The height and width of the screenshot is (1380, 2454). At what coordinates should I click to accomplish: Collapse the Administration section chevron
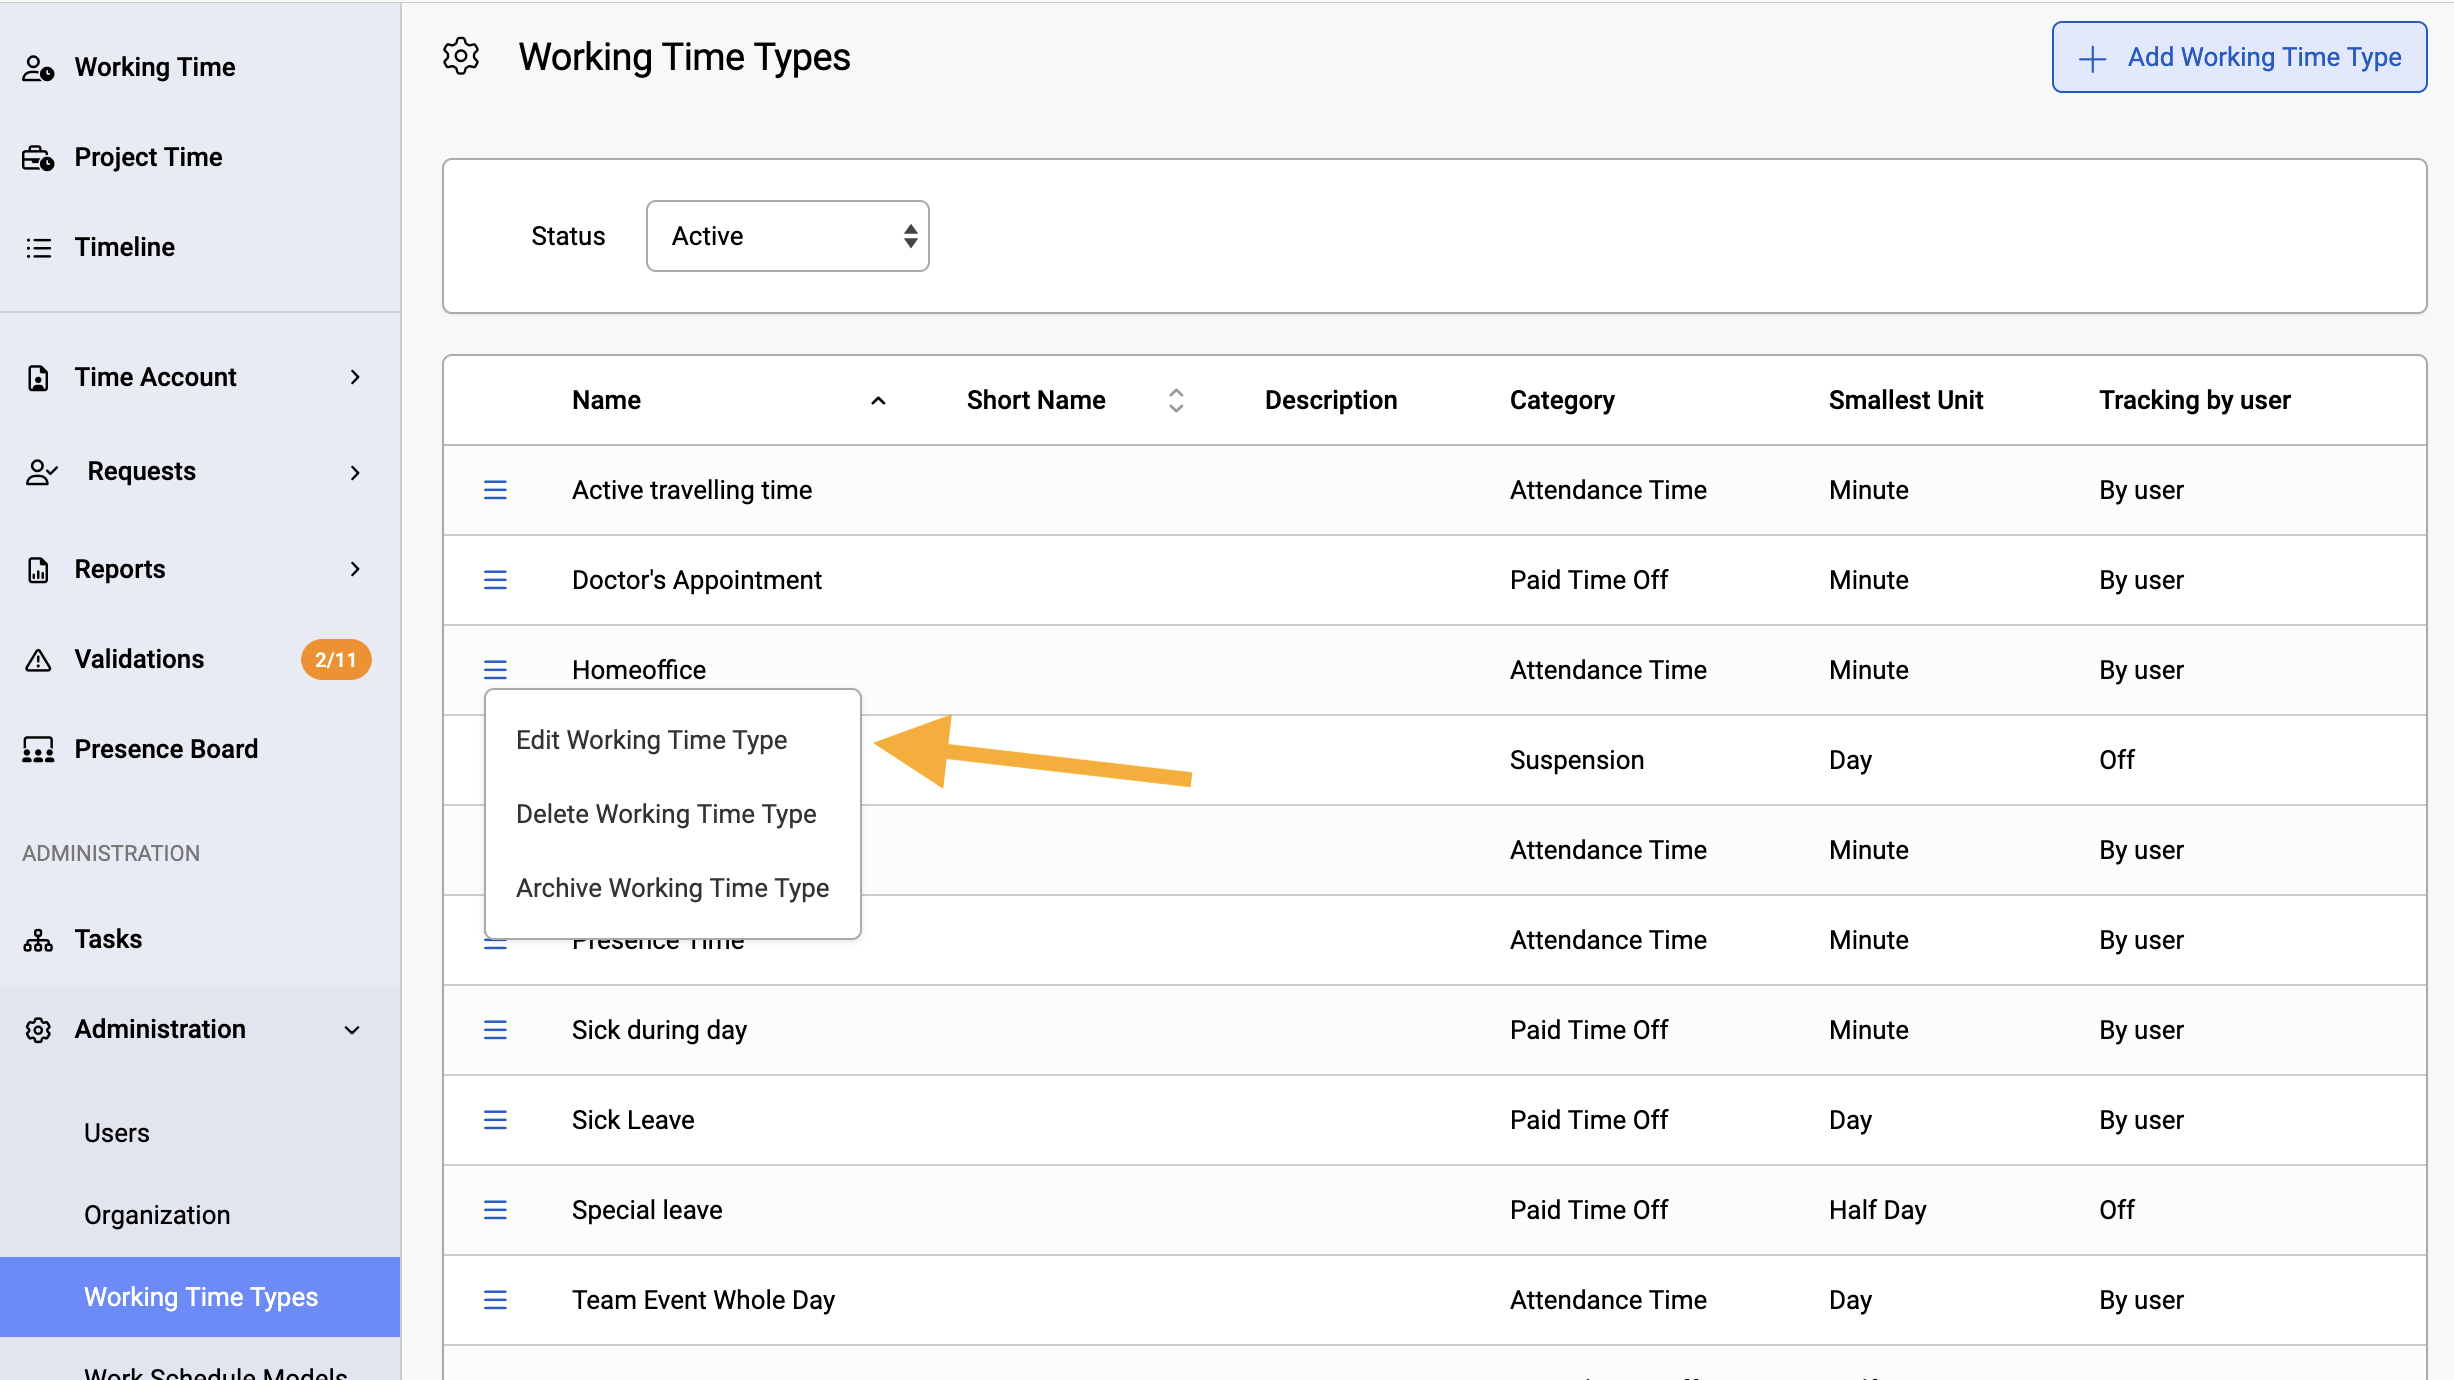352,1030
